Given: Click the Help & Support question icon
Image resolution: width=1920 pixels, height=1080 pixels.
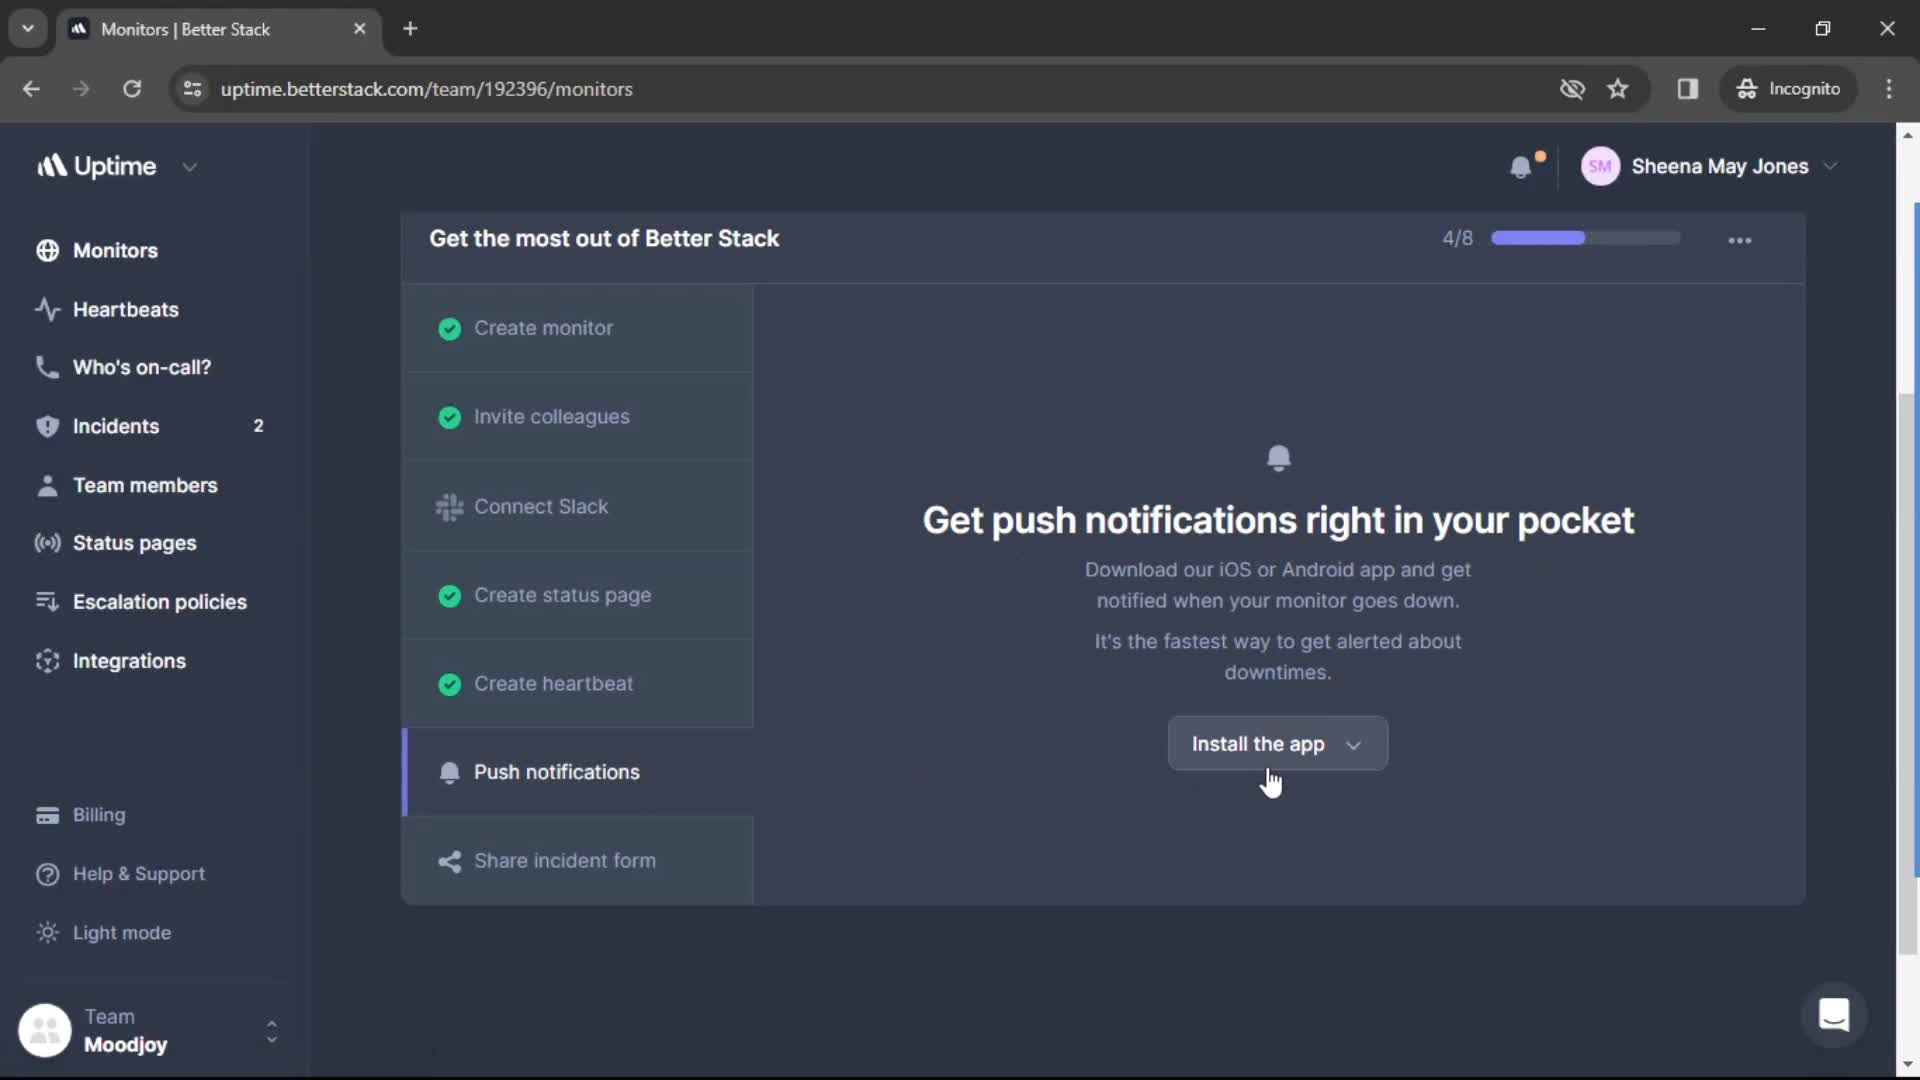Looking at the screenshot, I should coord(47,874).
